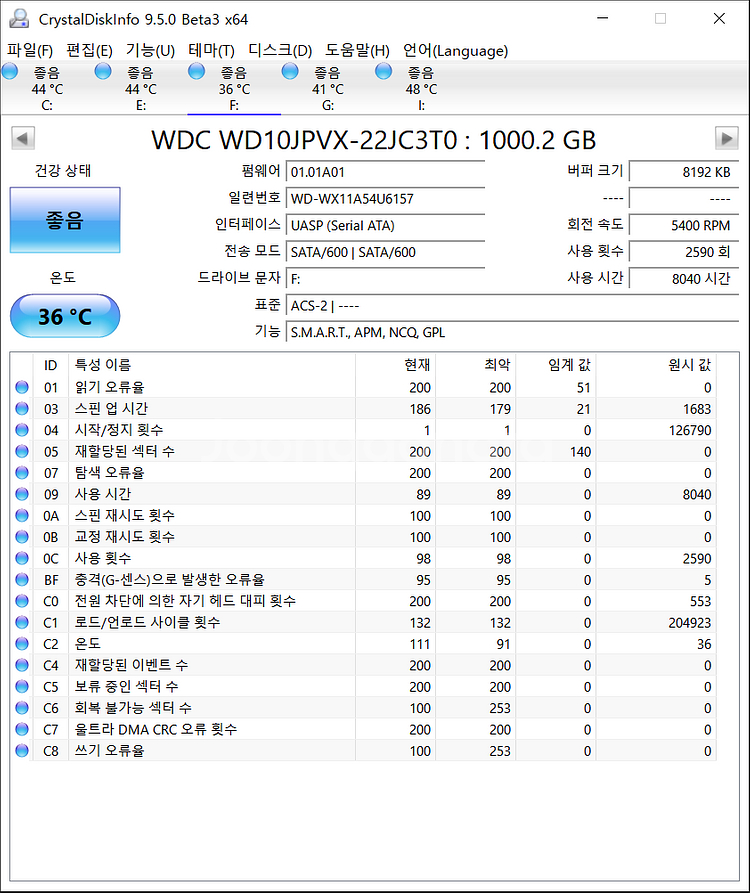Select the F: disk tab
750x893 pixels.
[233, 88]
